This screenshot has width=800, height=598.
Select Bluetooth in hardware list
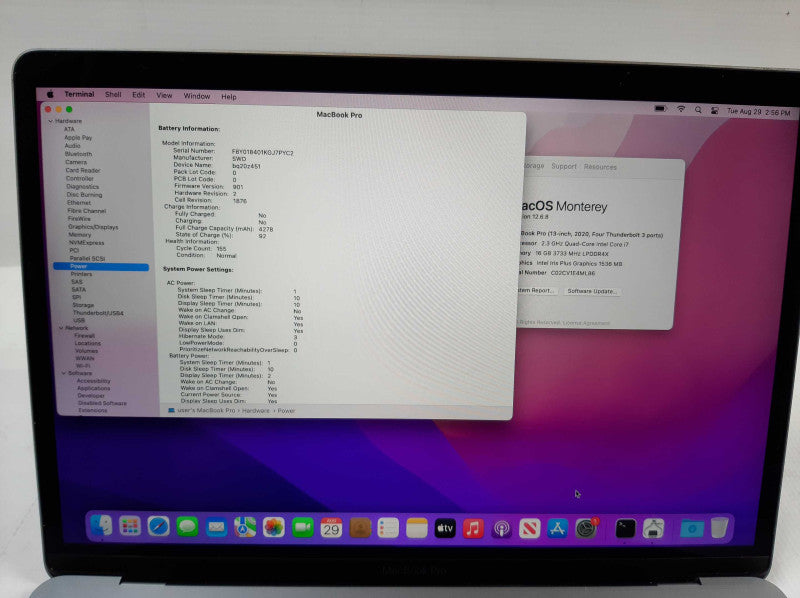(x=78, y=154)
